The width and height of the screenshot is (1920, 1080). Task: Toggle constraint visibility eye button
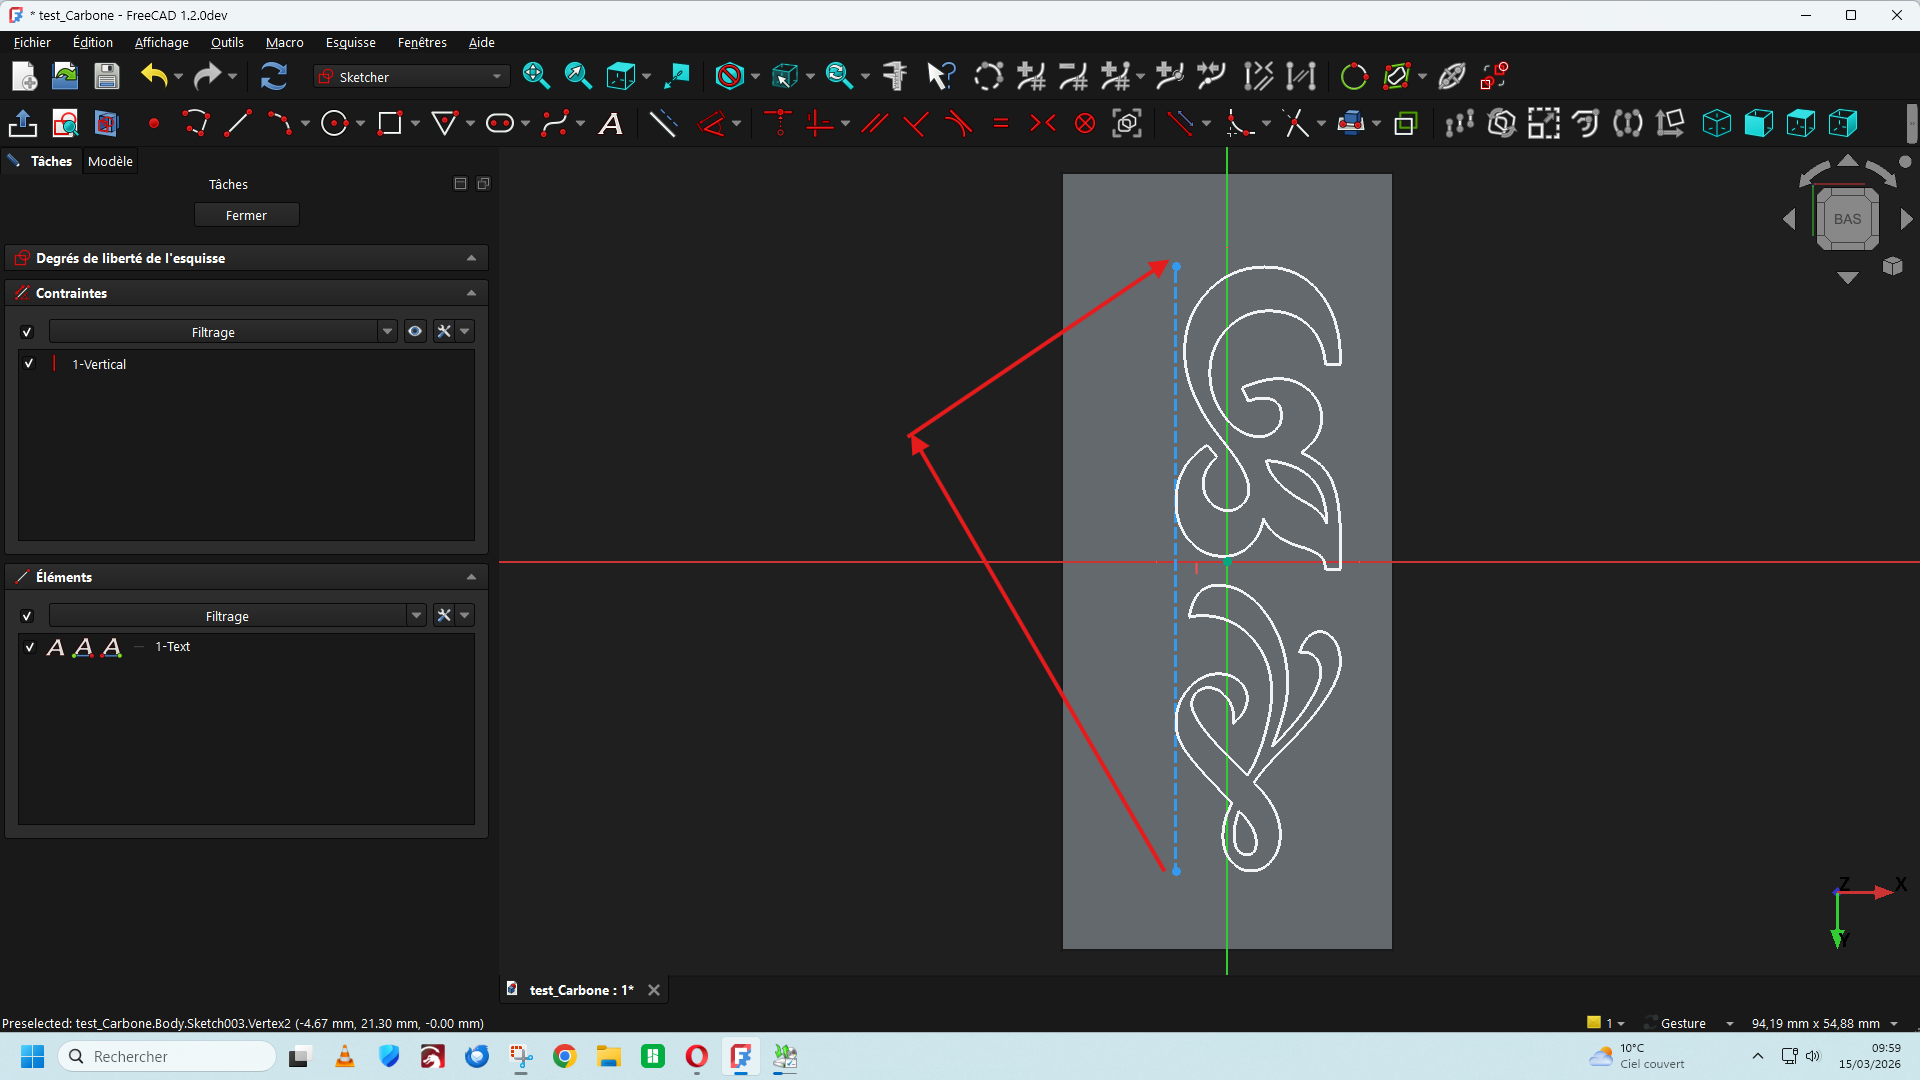[x=414, y=332]
